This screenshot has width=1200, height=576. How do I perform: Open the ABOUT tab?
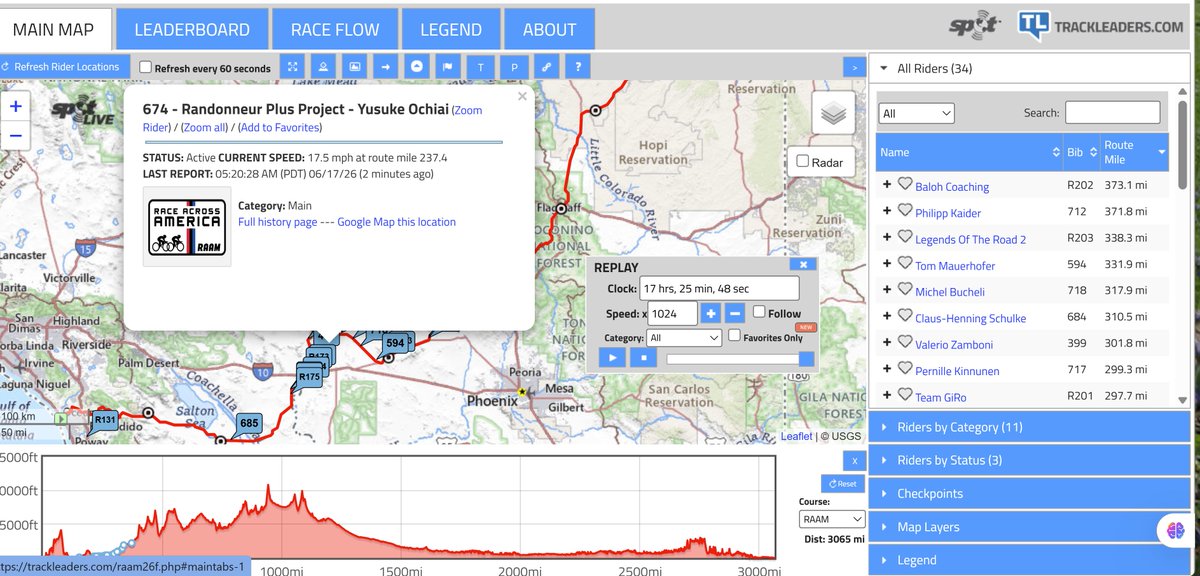550,29
